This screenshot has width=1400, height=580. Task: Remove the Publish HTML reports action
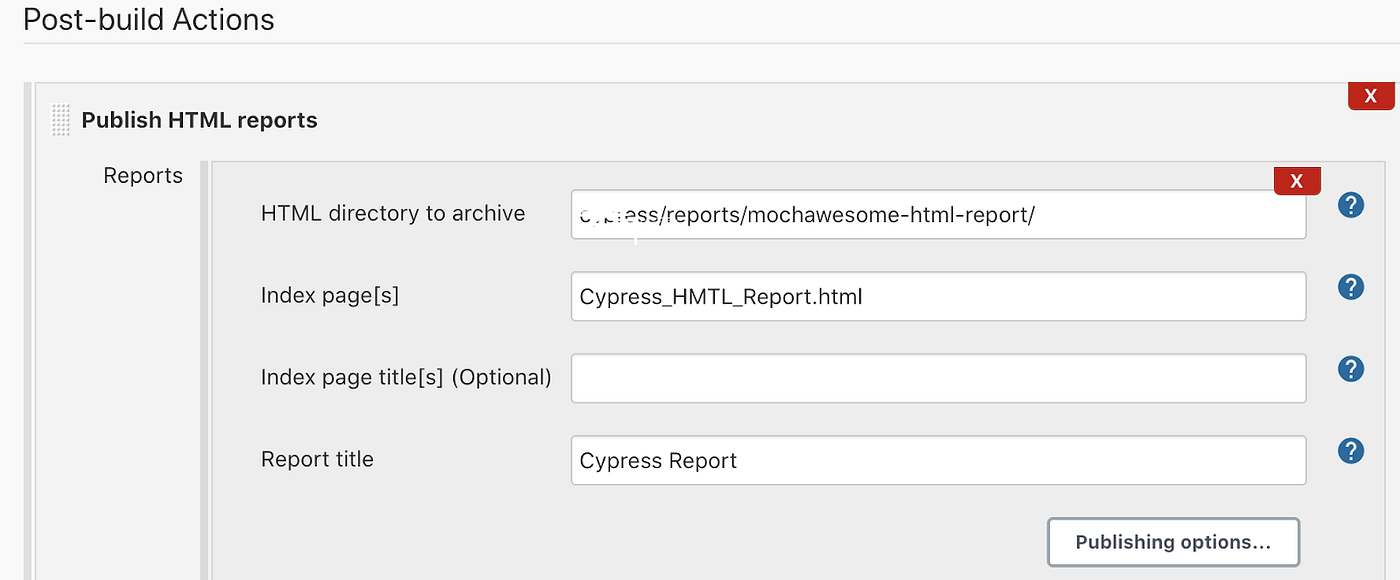[1371, 95]
